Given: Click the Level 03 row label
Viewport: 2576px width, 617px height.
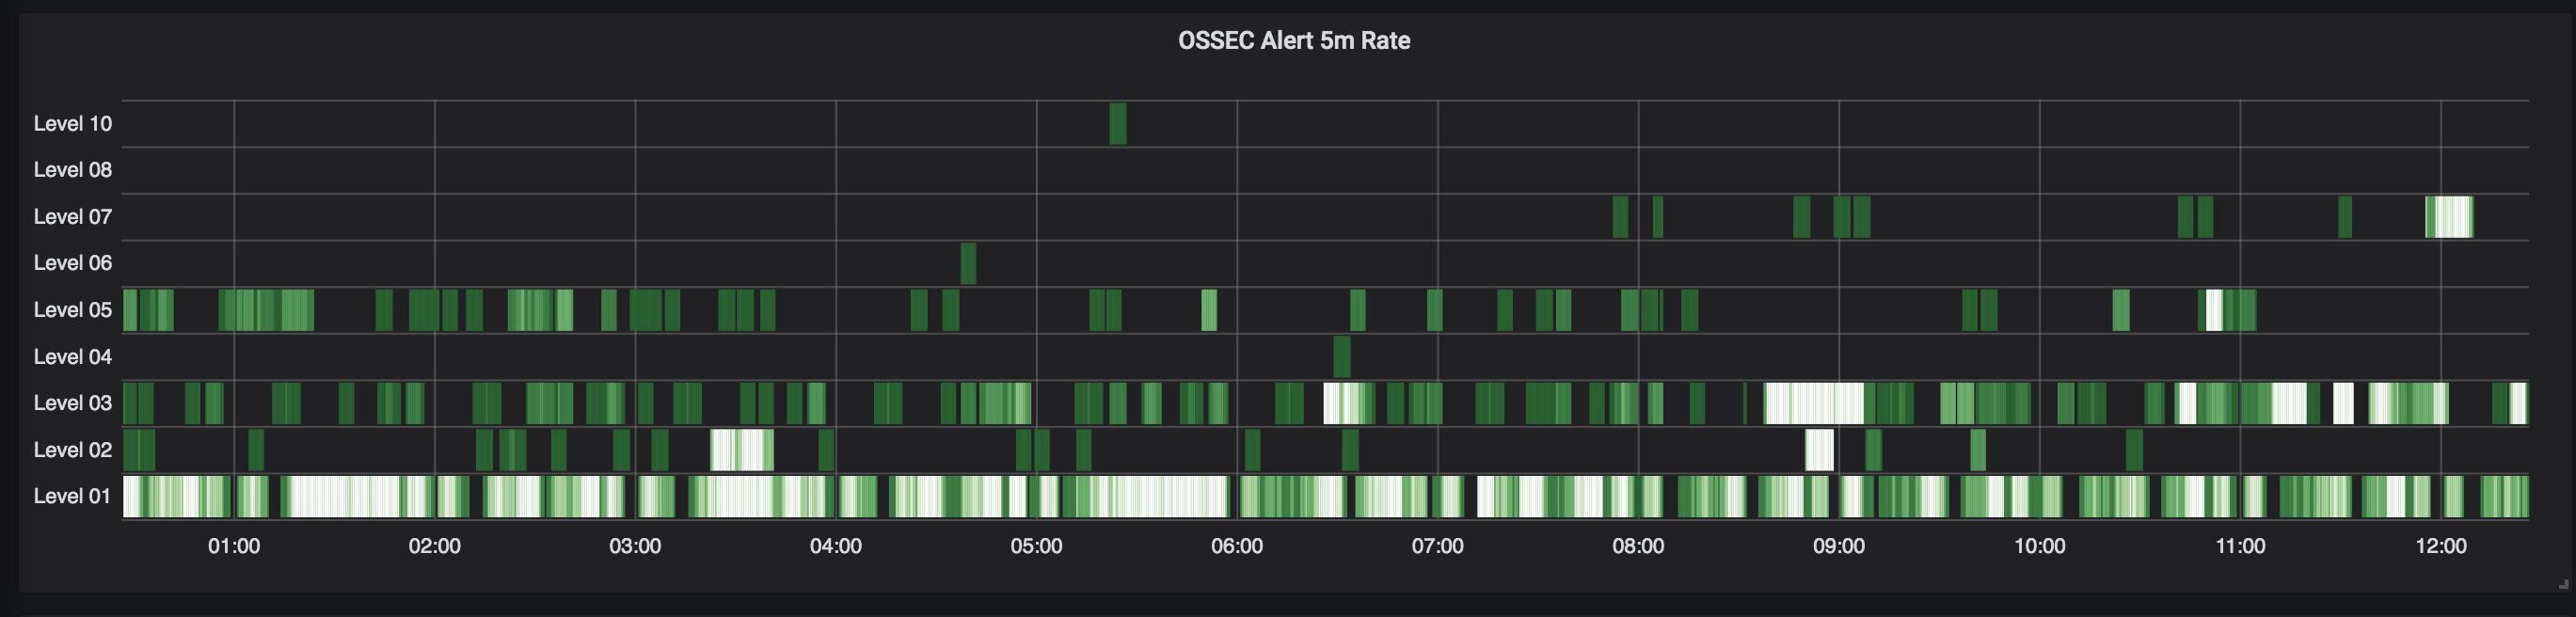Looking at the screenshot, I should (x=73, y=403).
